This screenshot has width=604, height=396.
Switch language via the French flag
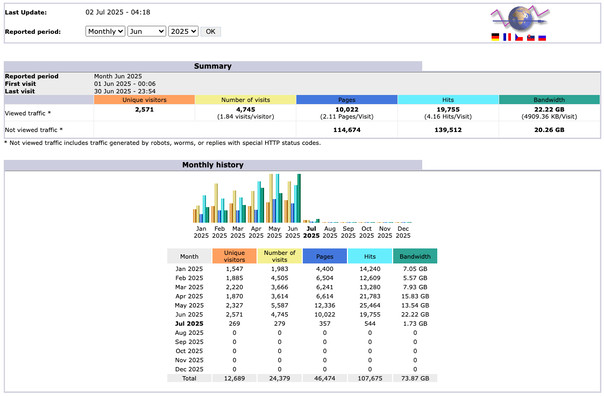click(507, 37)
